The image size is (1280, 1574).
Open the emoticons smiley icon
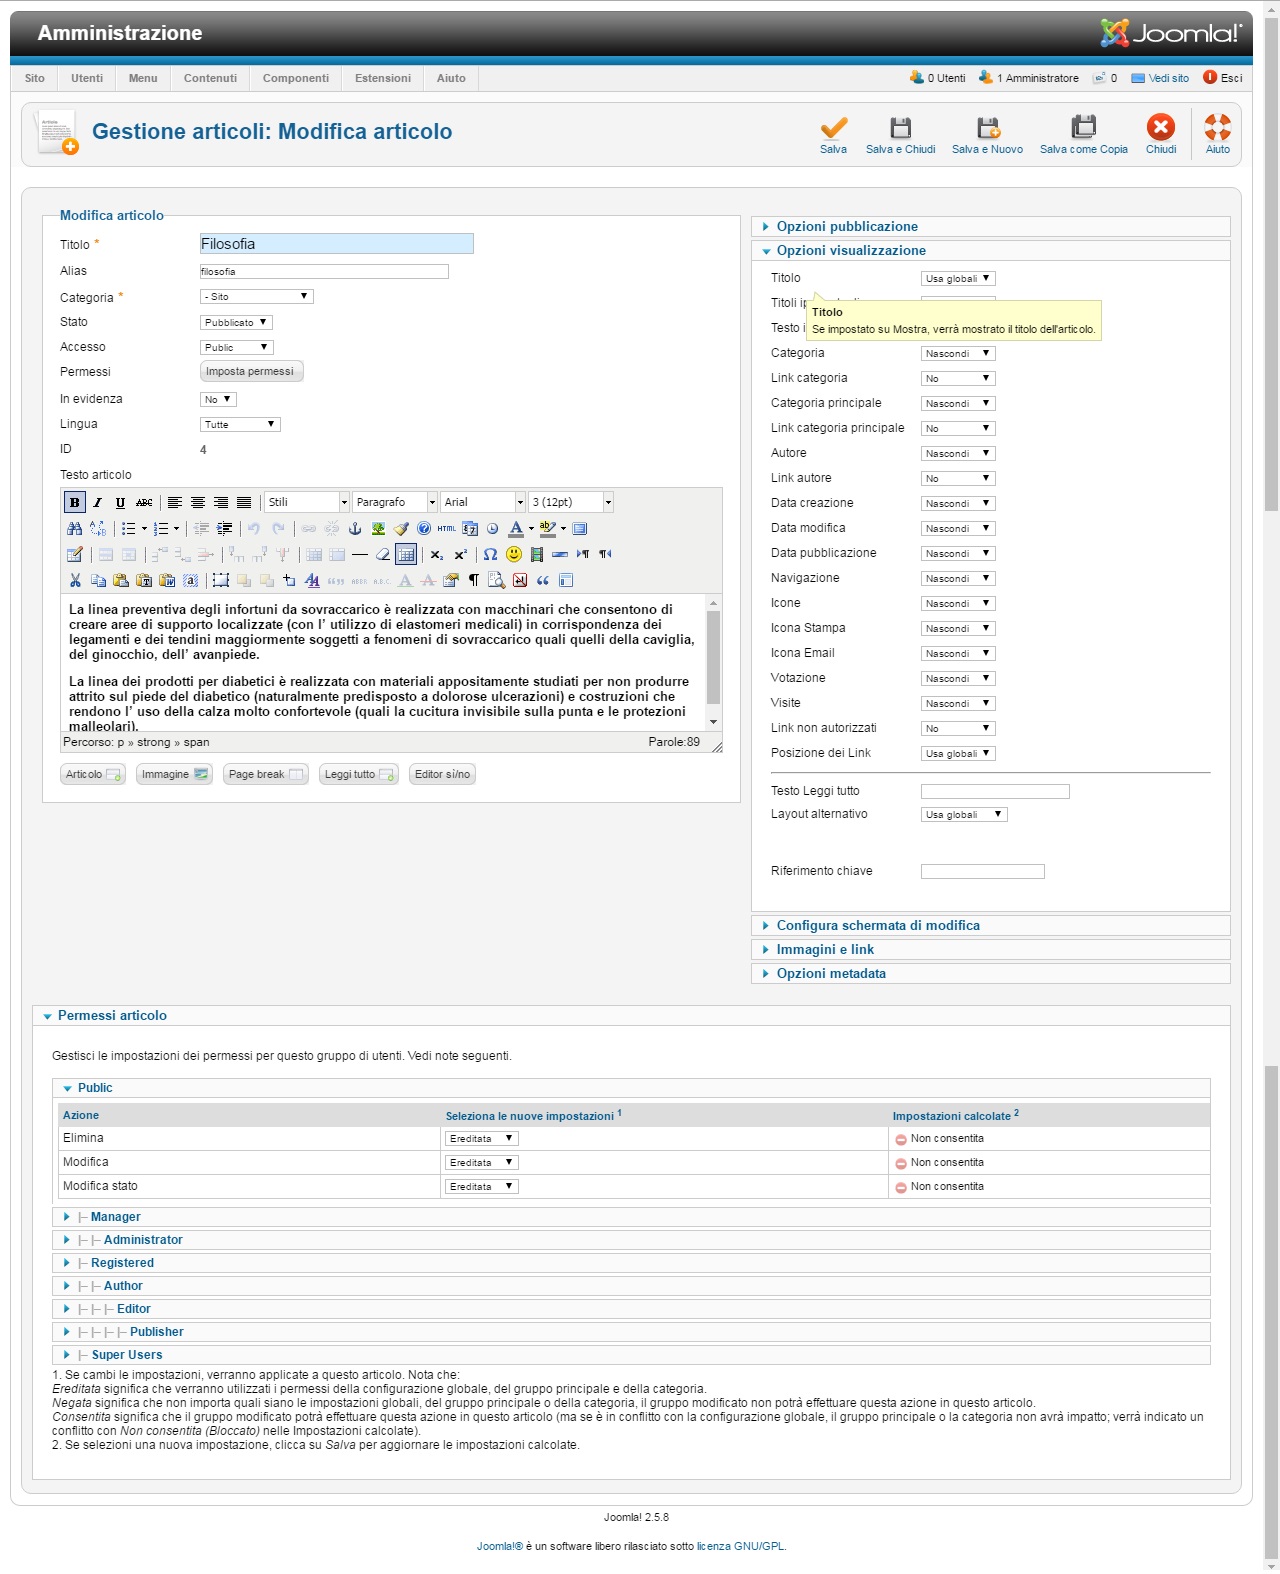pyautogui.click(x=514, y=554)
